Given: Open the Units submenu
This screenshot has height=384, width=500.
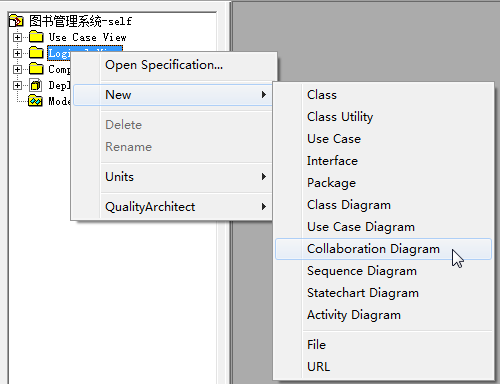Looking at the screenshot, I should 173,177.
